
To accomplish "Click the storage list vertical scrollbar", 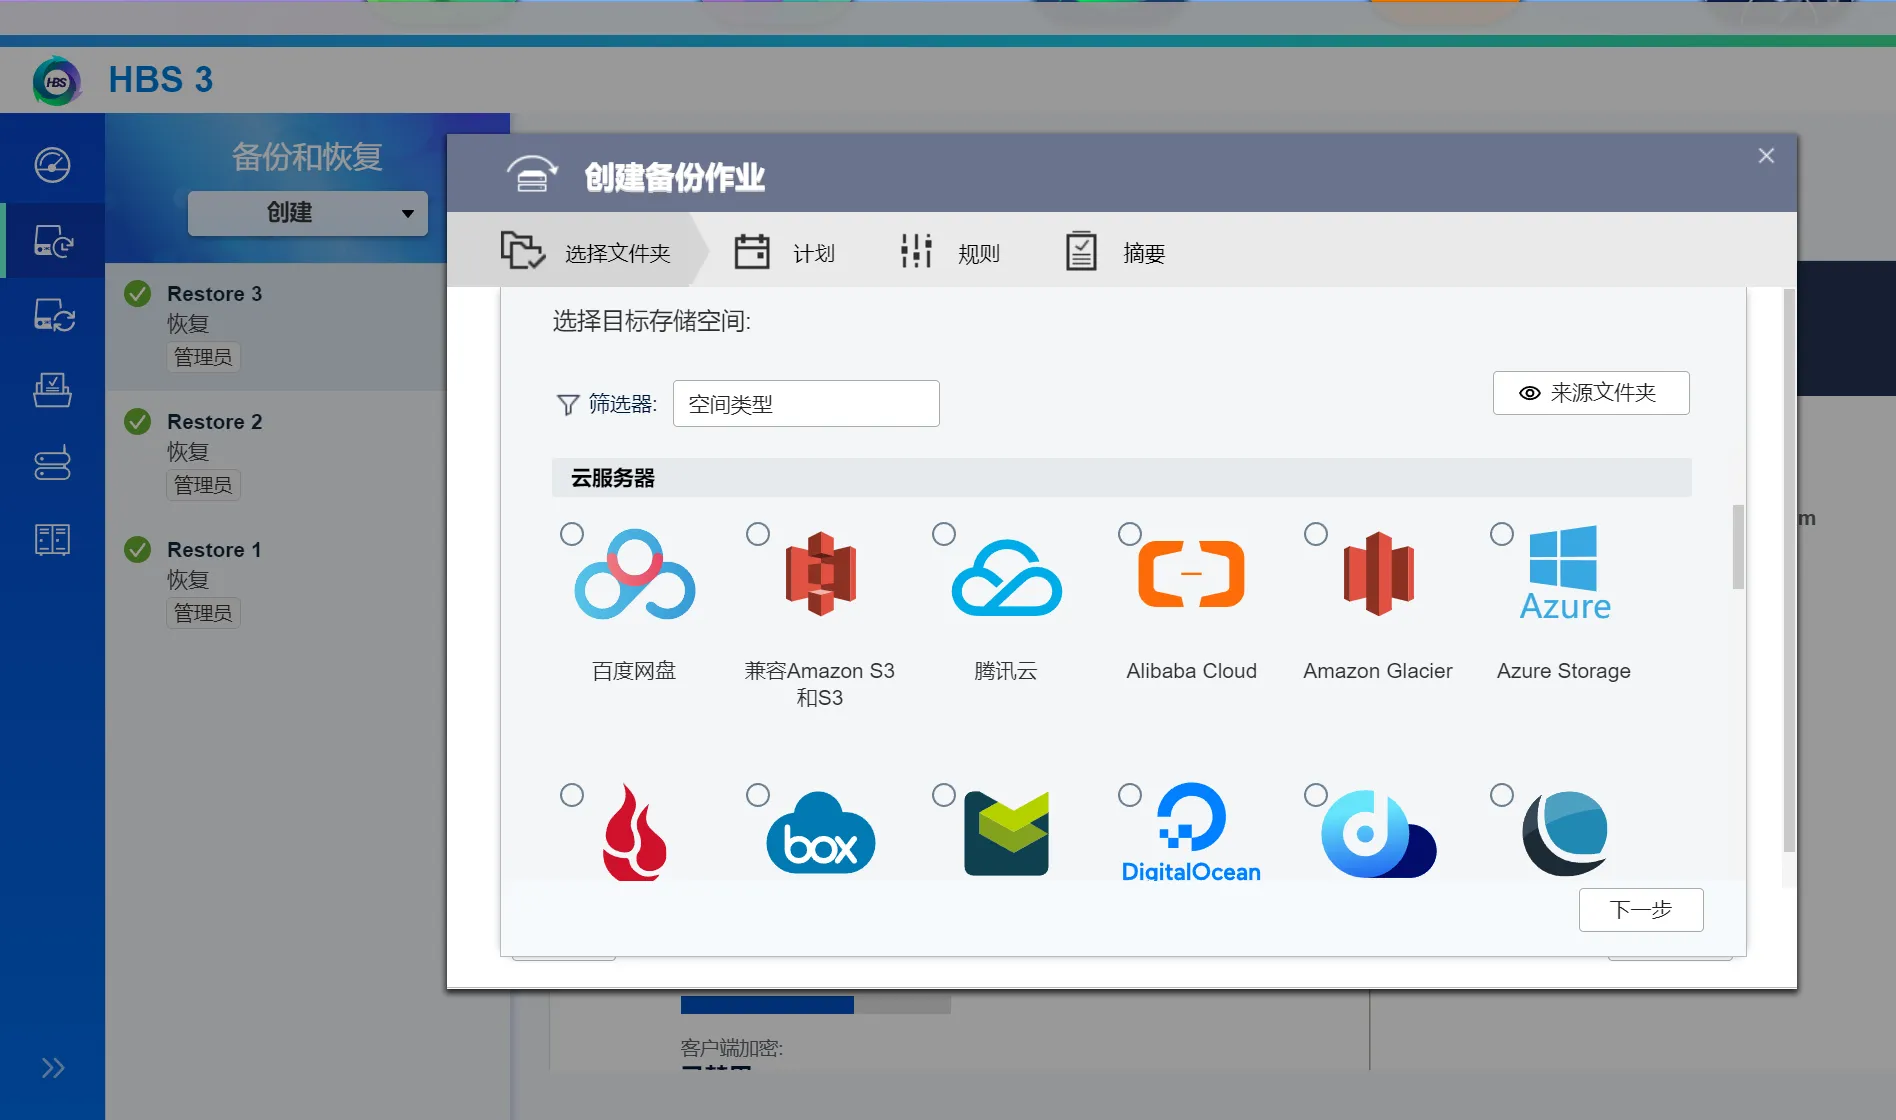I will 1738,547.
